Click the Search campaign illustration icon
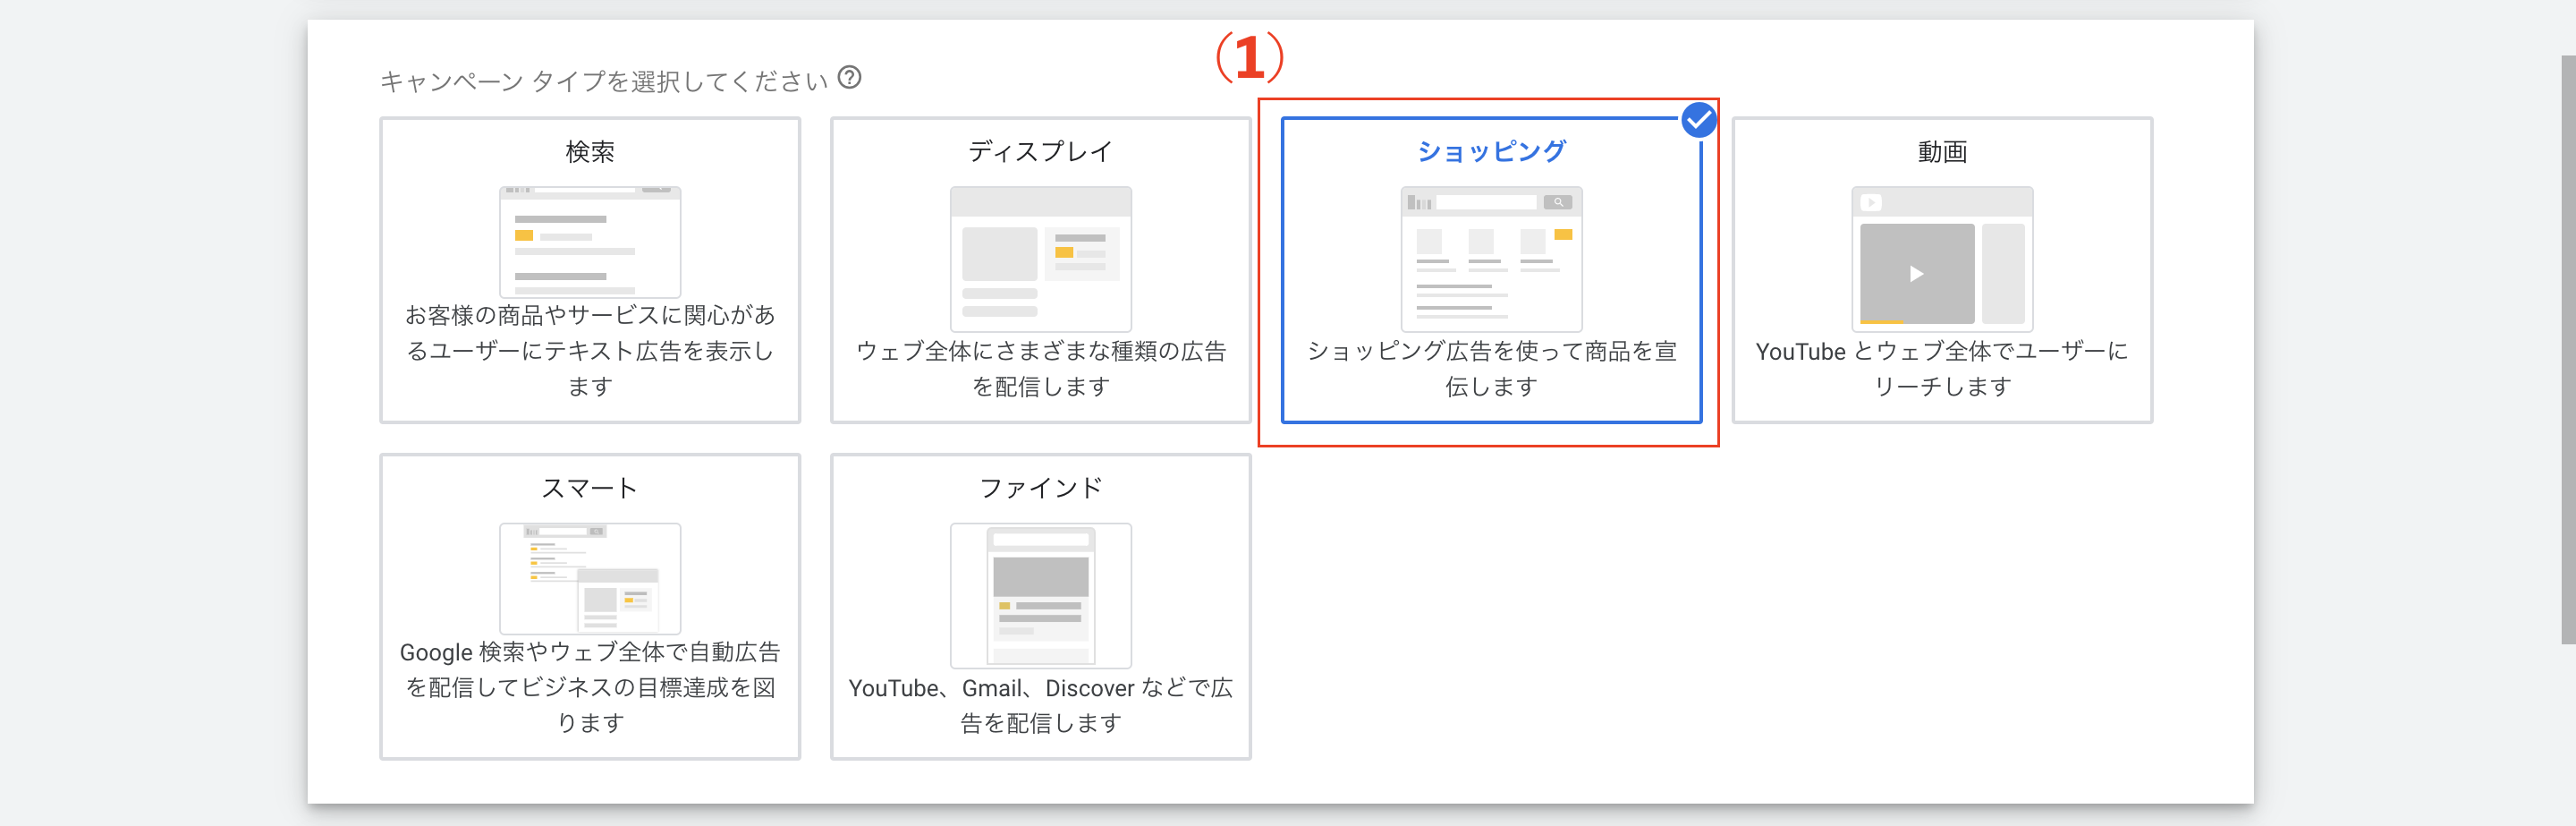This screenshot has width=2576, height=826. (x=589, y=241)
